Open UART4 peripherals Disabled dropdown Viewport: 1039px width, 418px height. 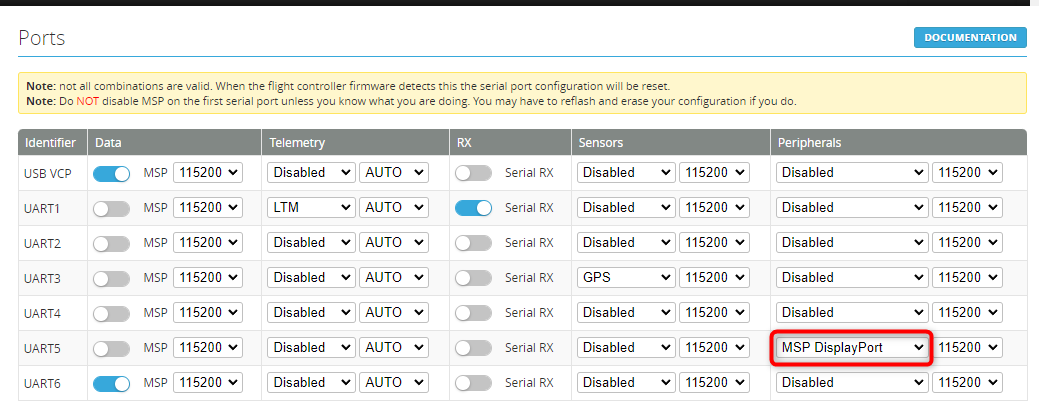[x=852, y=312]
